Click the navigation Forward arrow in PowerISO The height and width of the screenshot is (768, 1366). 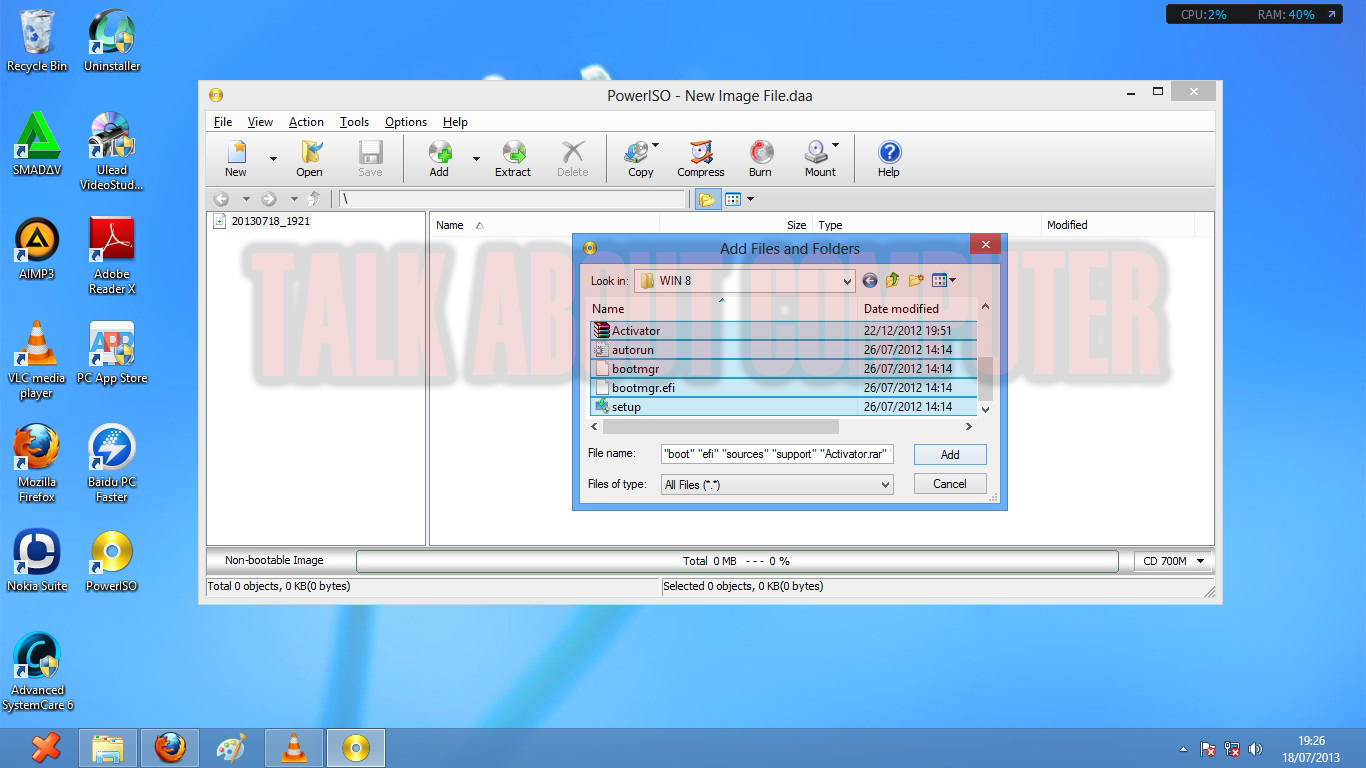(268, 199)
